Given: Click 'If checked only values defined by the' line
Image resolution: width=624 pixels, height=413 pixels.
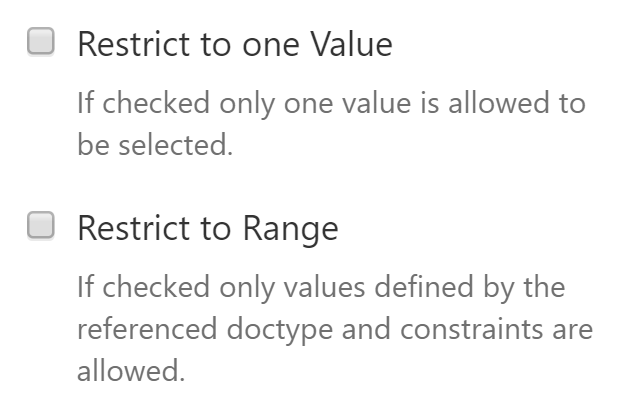Looking at the screenshot, I should click(320, 288).
